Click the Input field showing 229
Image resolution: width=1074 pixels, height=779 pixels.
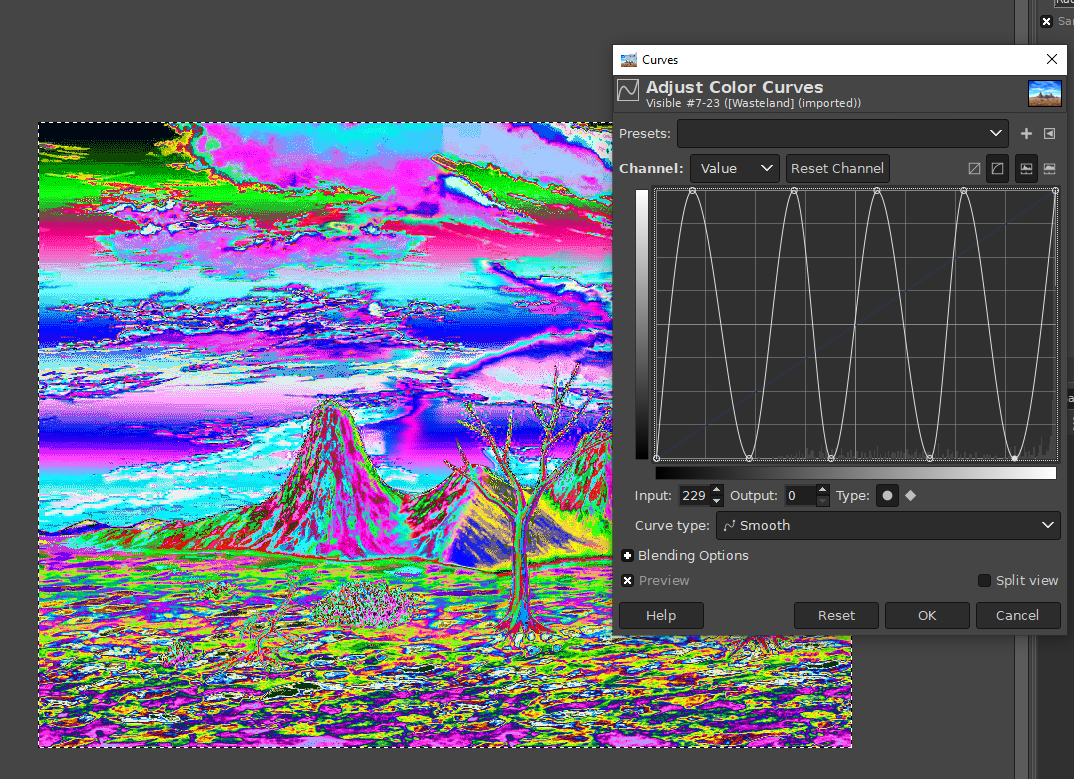pyautogui.click(x=694, y=495)
